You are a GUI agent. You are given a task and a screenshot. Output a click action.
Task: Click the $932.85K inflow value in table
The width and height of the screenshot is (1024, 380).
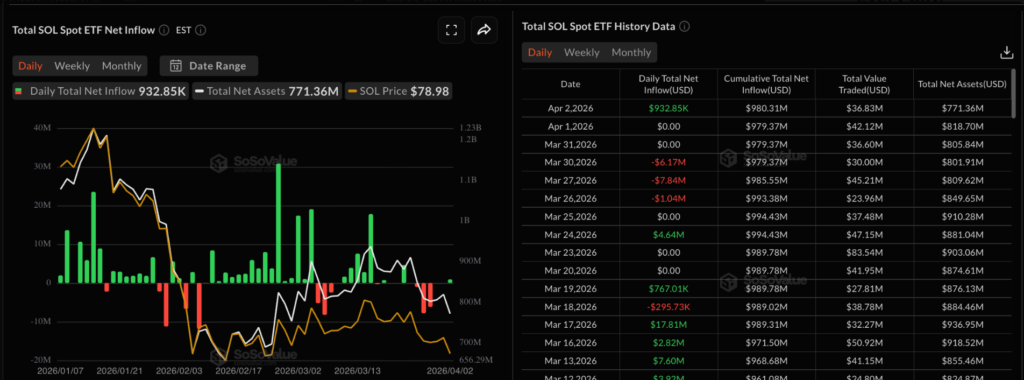click(668, 108)
